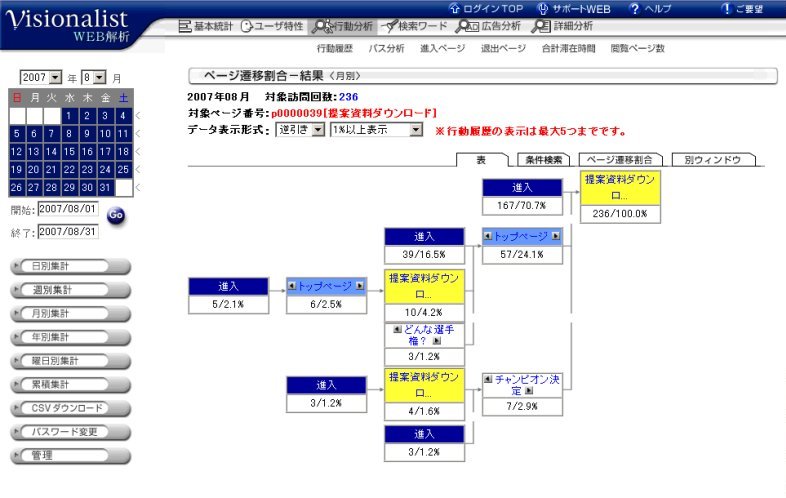
Task: Open サポートWEB link in header
Action: (x=574, y=9)
